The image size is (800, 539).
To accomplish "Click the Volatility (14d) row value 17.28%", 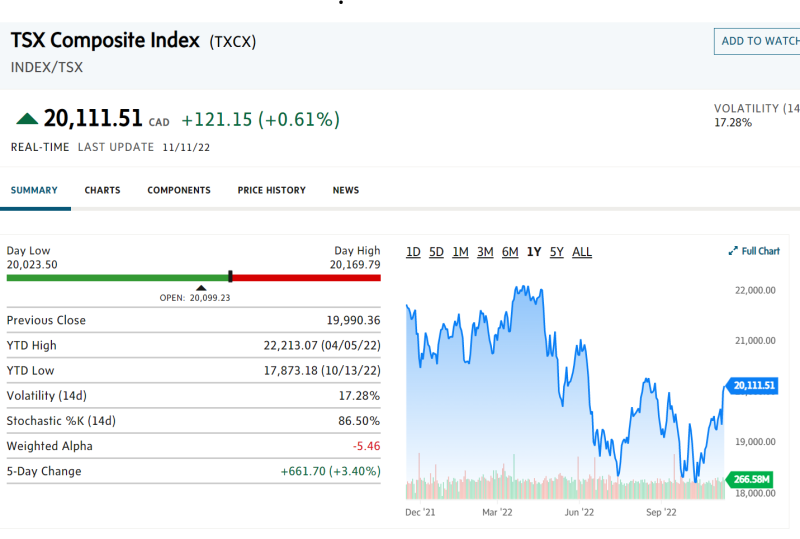I will click(x=359, y=396).
